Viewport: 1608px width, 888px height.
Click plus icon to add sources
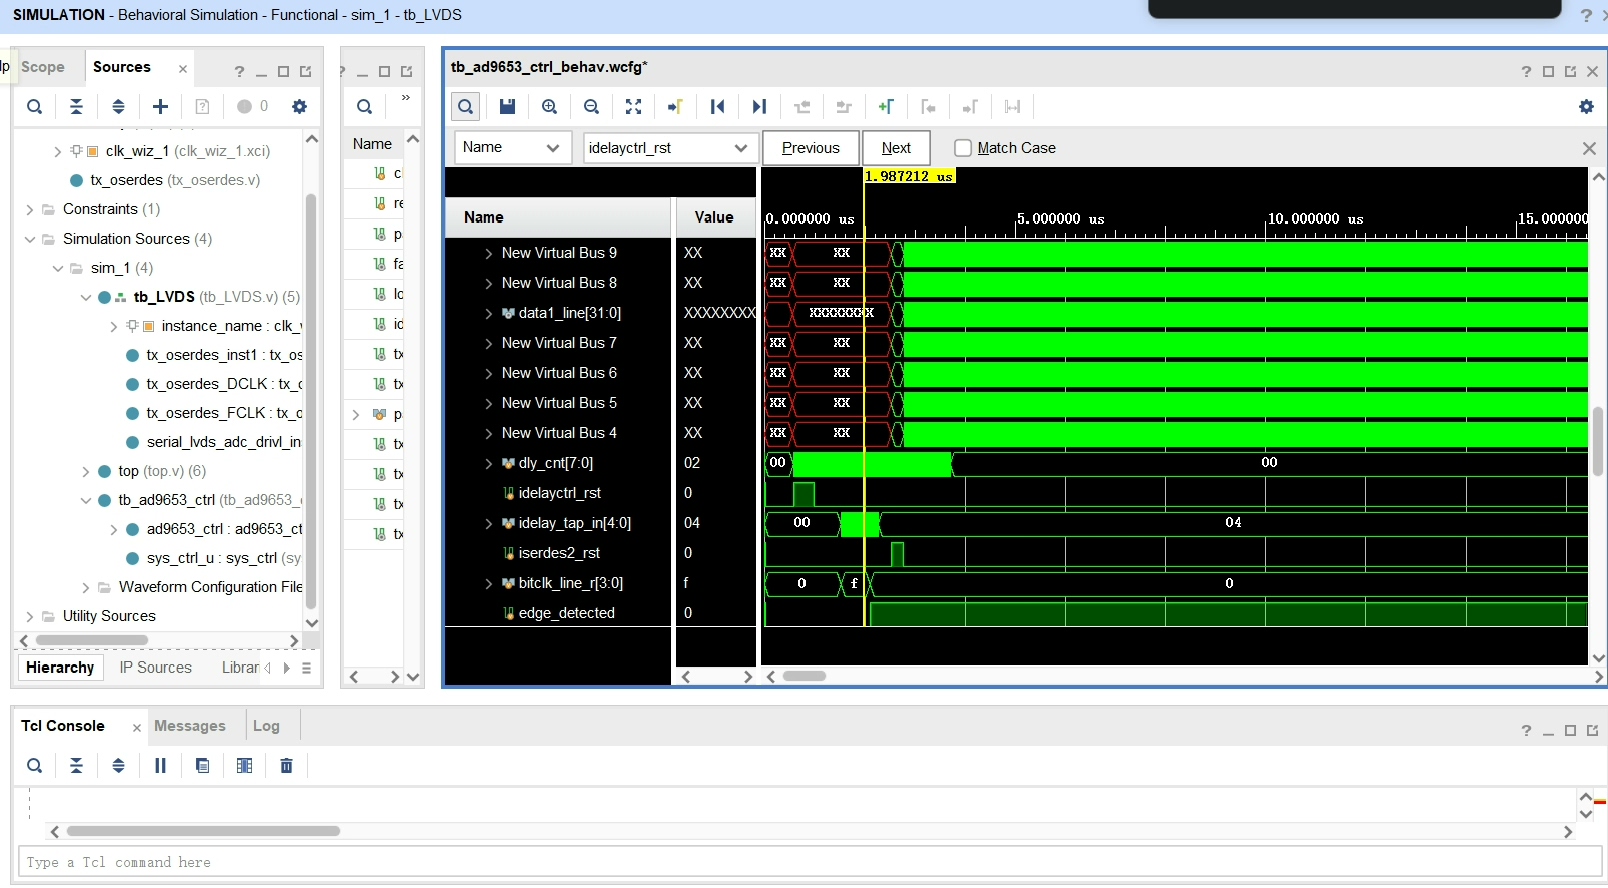coord(160,107)
